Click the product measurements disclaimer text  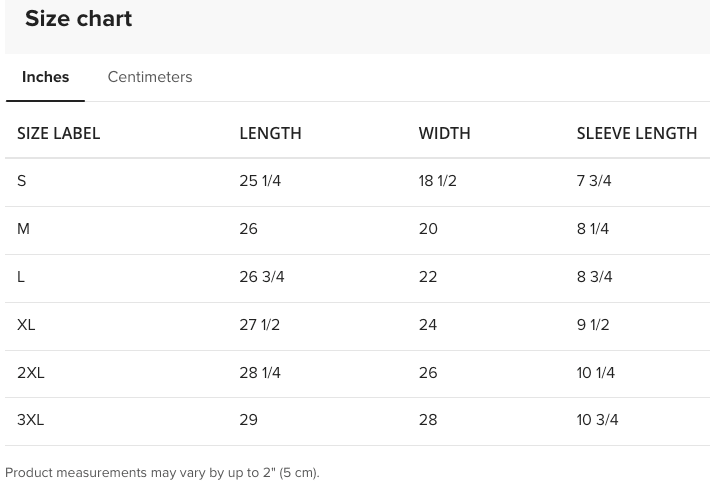tap(162, 473)
